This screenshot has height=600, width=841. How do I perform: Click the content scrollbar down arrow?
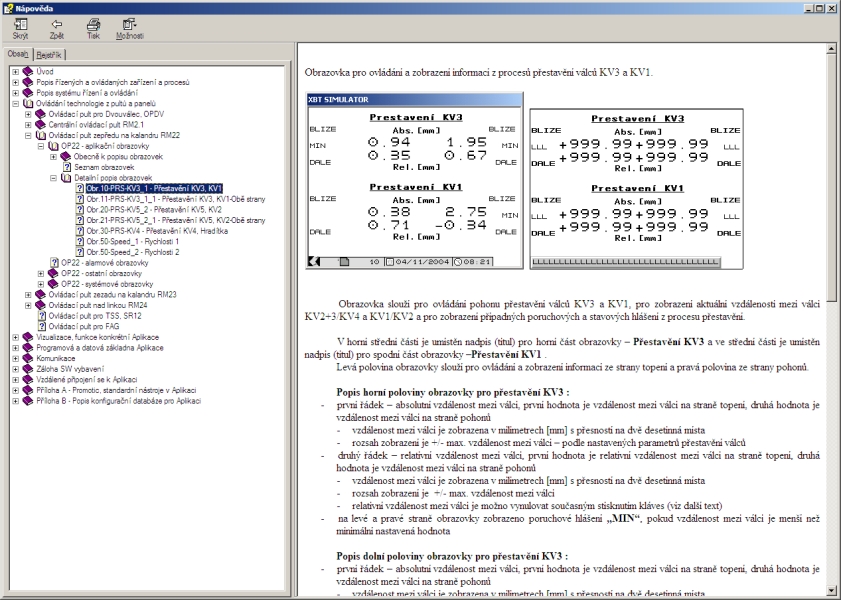831,590
